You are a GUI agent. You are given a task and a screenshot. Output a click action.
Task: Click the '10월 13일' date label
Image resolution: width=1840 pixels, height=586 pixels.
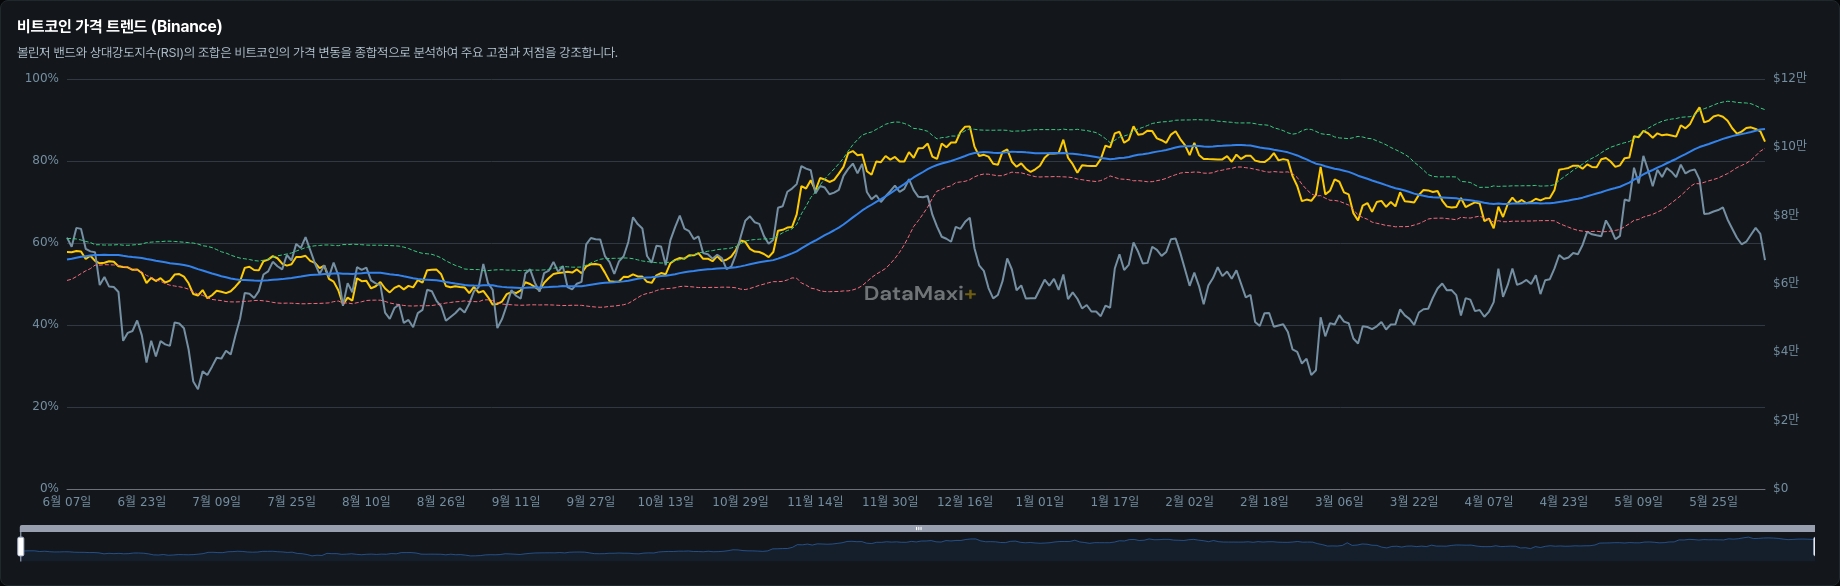(x=666, y=502)
